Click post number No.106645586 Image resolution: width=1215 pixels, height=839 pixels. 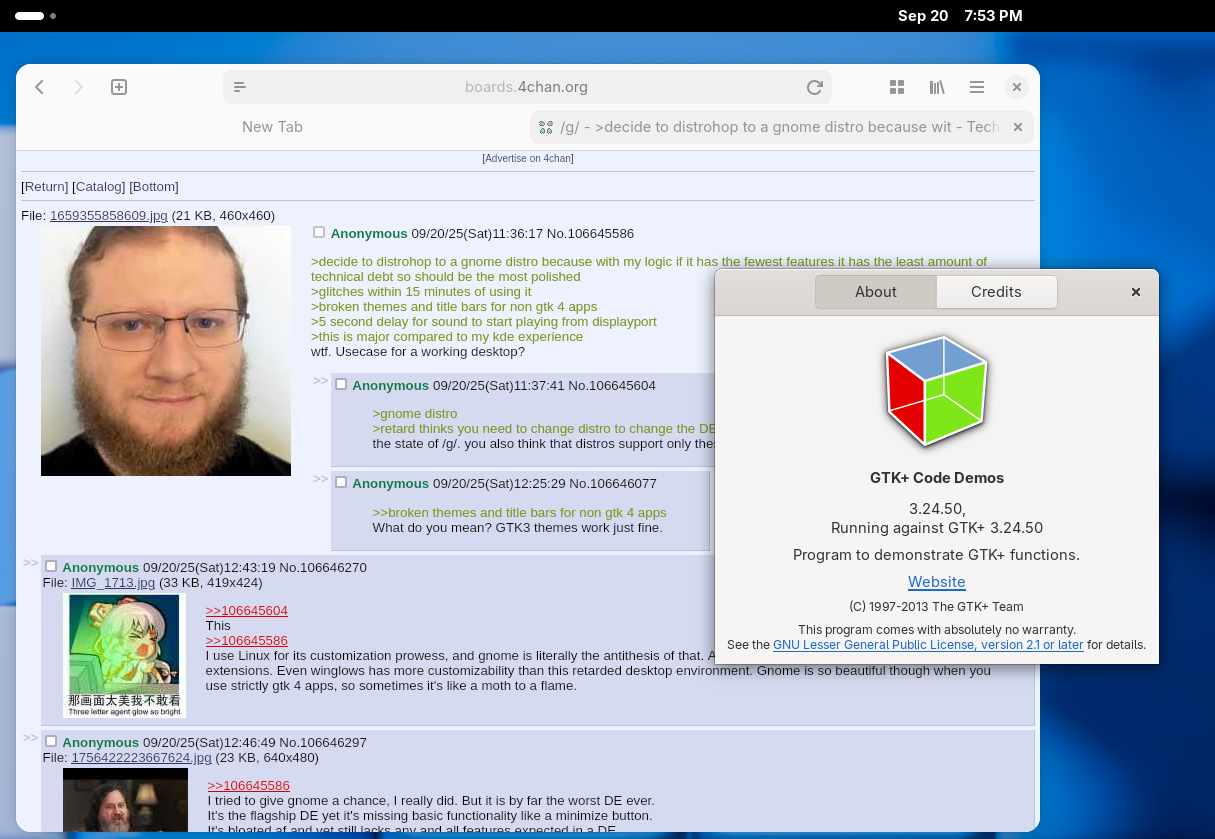591,234
